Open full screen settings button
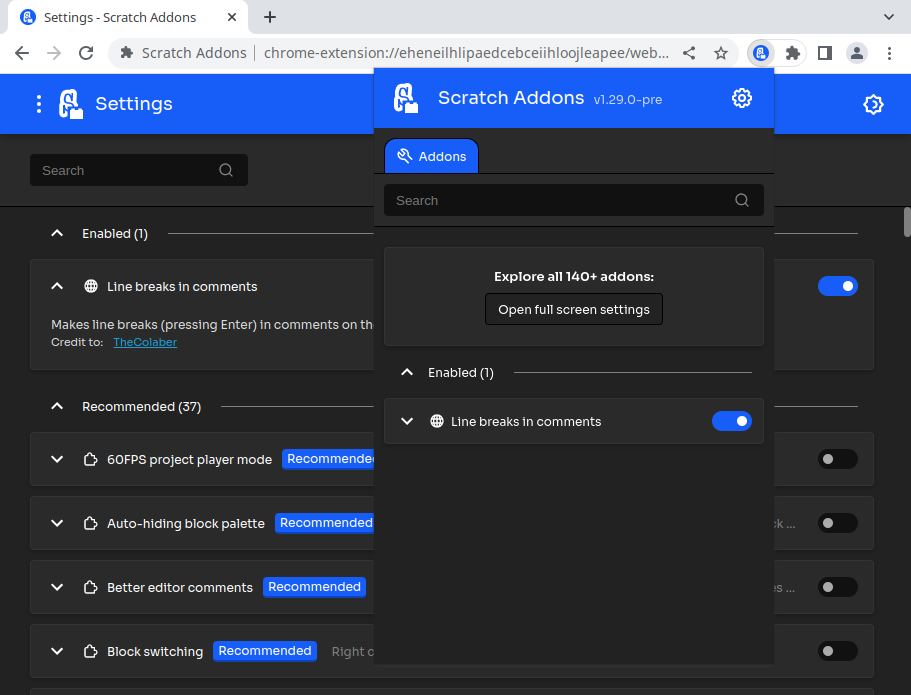The height and width of the screenshot is (695, 911). click(x=573, y=310)
